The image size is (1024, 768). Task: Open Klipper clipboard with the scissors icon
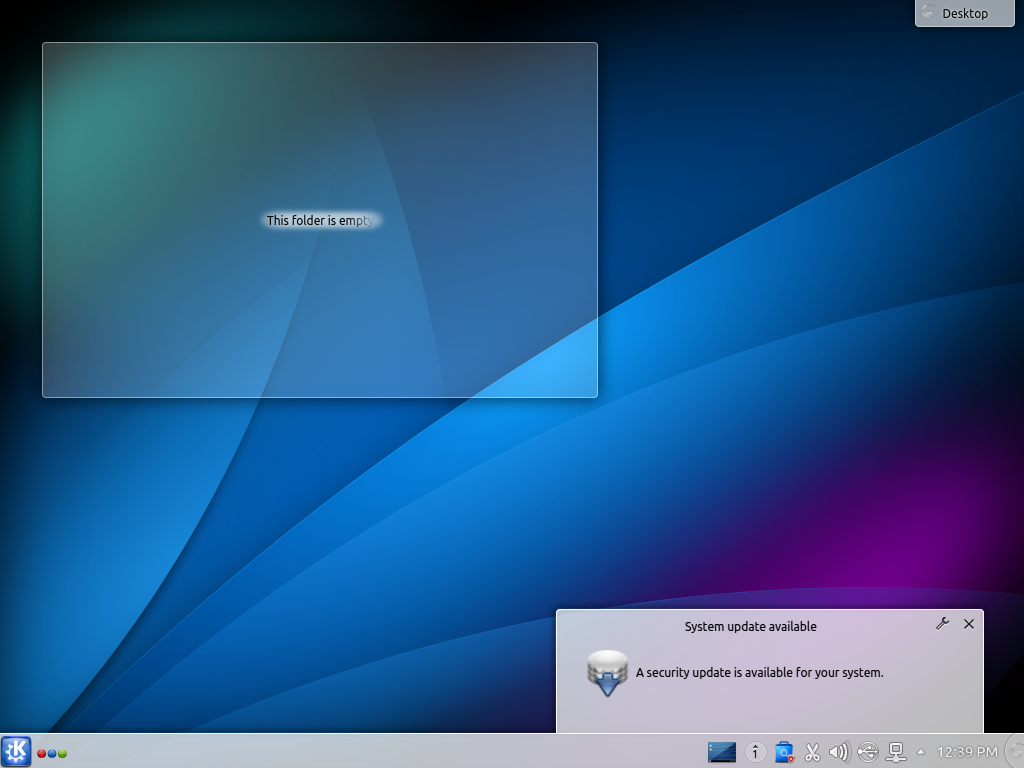(812, 752)
